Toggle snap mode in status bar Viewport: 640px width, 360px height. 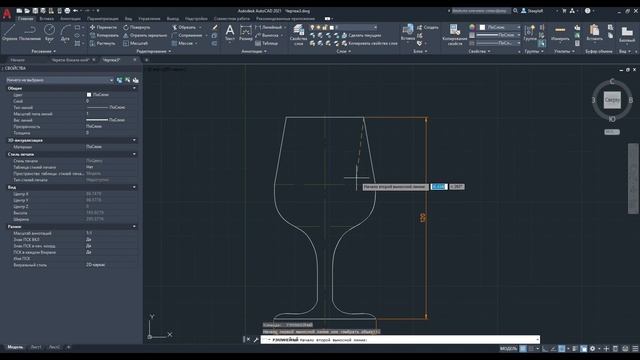531,349
